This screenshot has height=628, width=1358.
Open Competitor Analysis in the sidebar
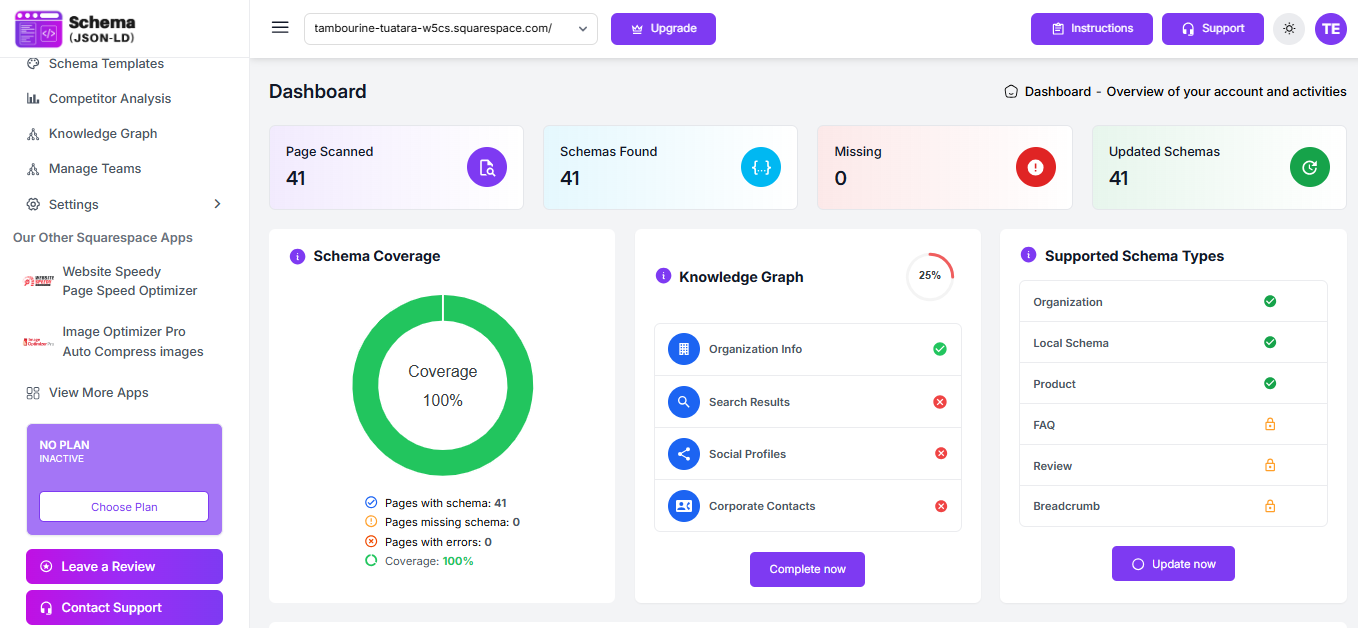point(110,99)
